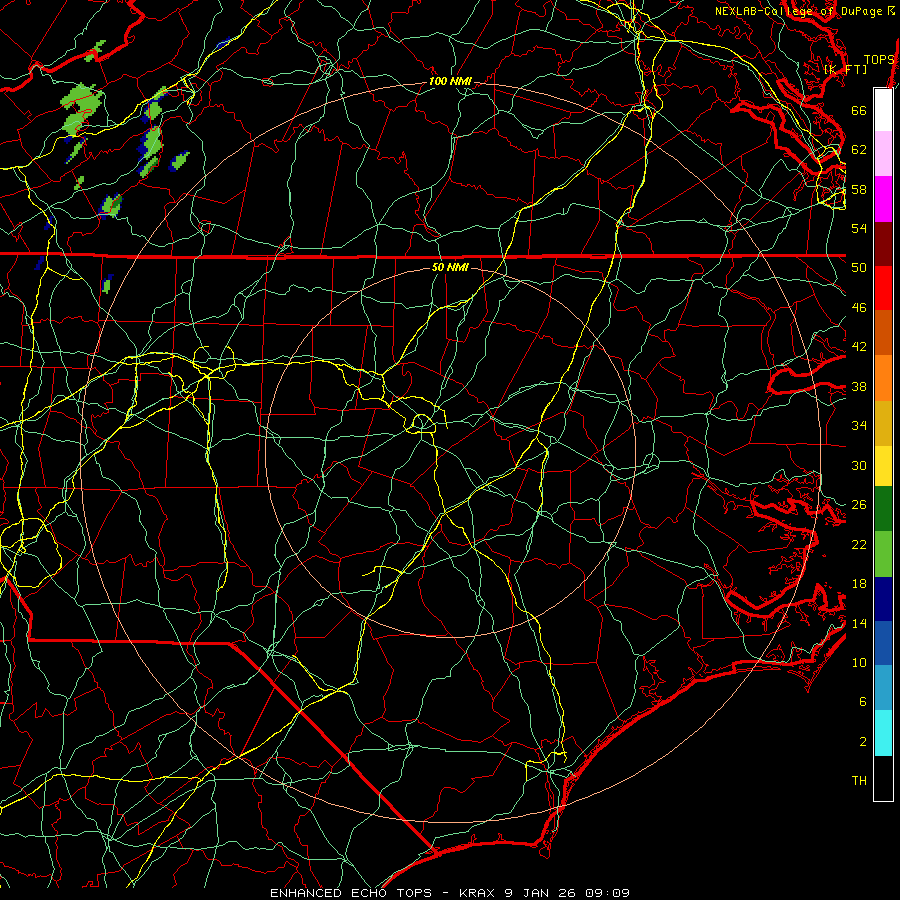Click the dark orange 46 kft swatch

(x=883, y=332)
